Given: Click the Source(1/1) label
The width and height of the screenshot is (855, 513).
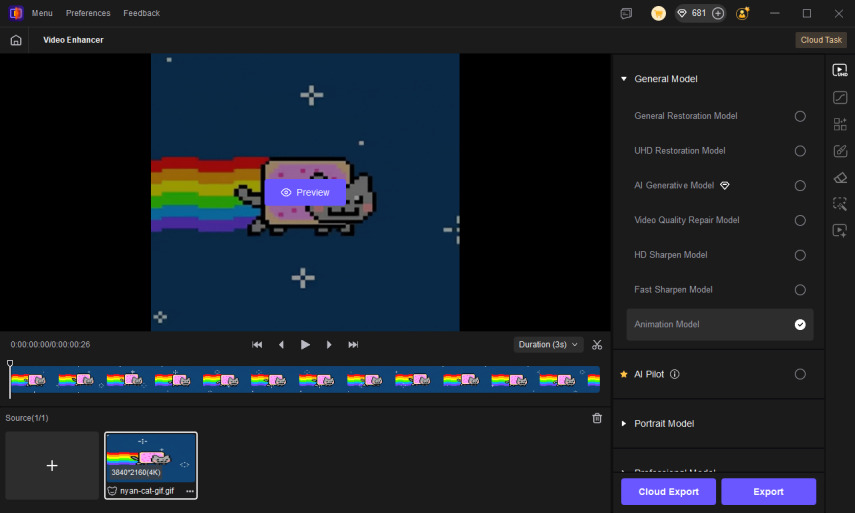Looking at the screenshot, I should click(x=27, y=418).
